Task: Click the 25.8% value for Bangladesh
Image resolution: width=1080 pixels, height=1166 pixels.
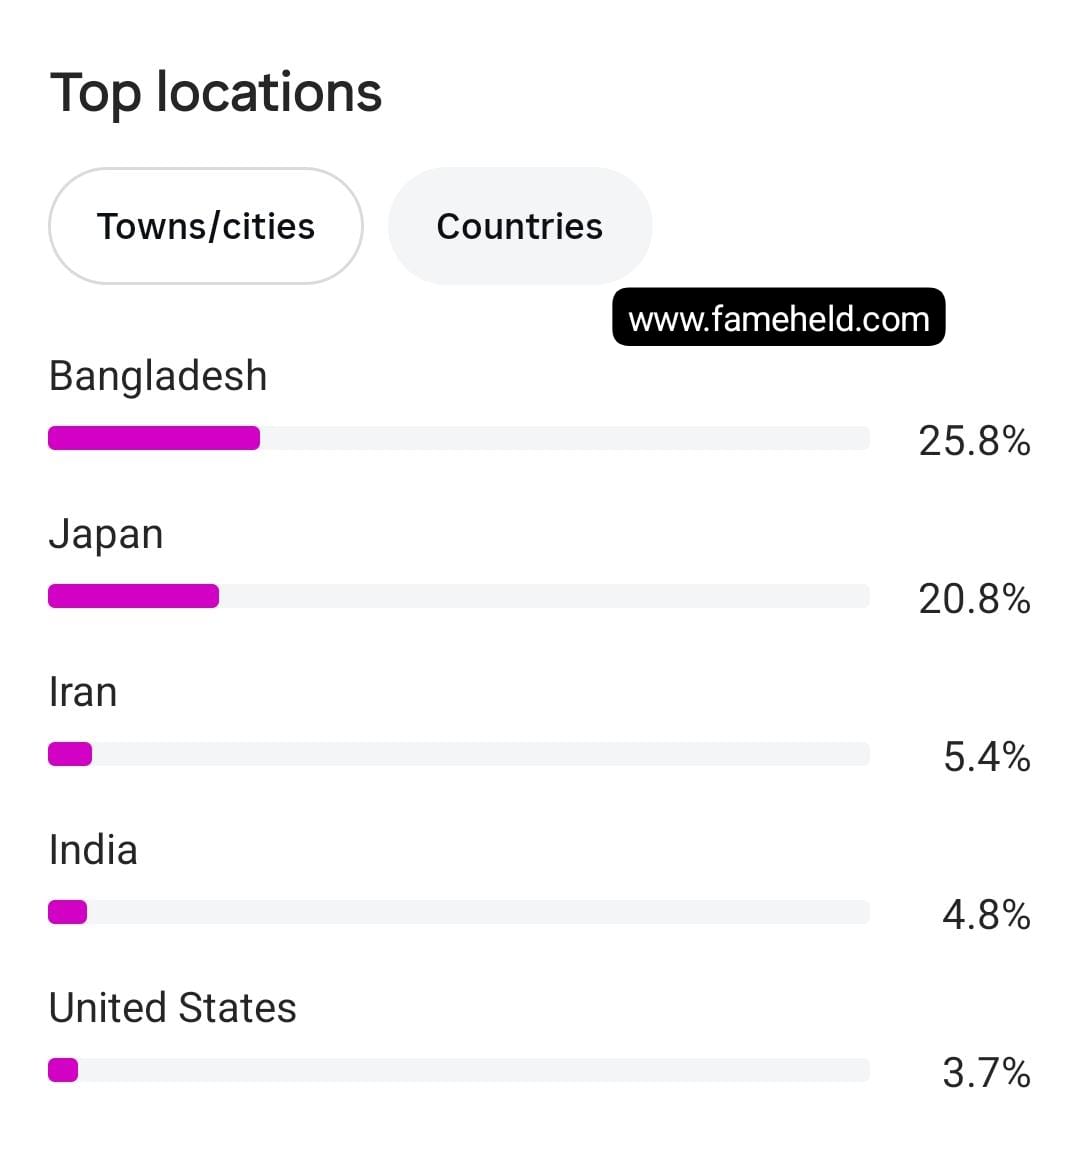Action: pos(974,440)
